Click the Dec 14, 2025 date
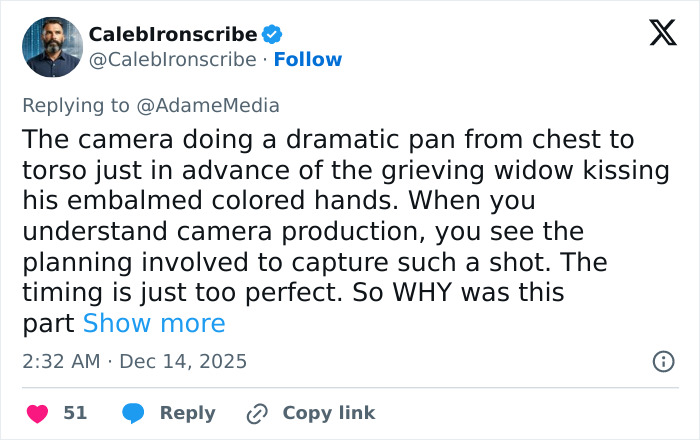 pos(182,361)
